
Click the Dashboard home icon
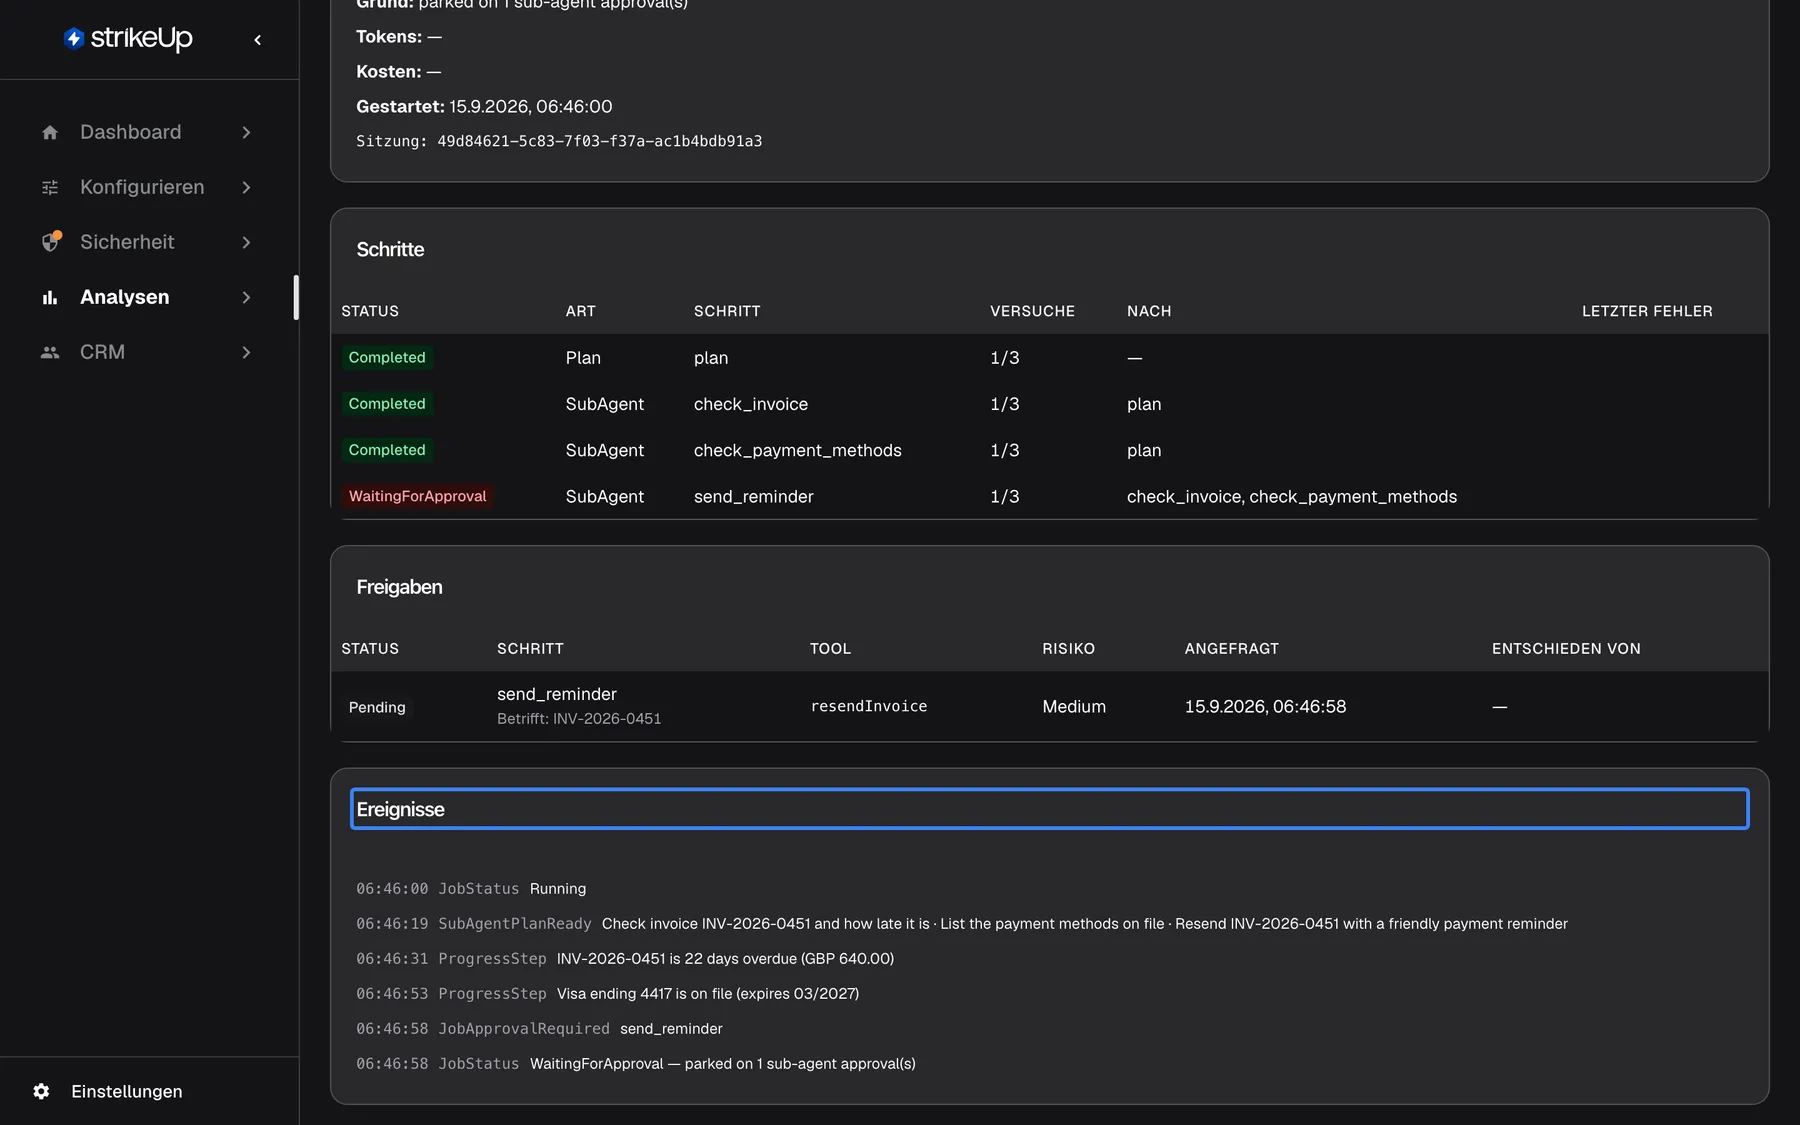(50, 132)
